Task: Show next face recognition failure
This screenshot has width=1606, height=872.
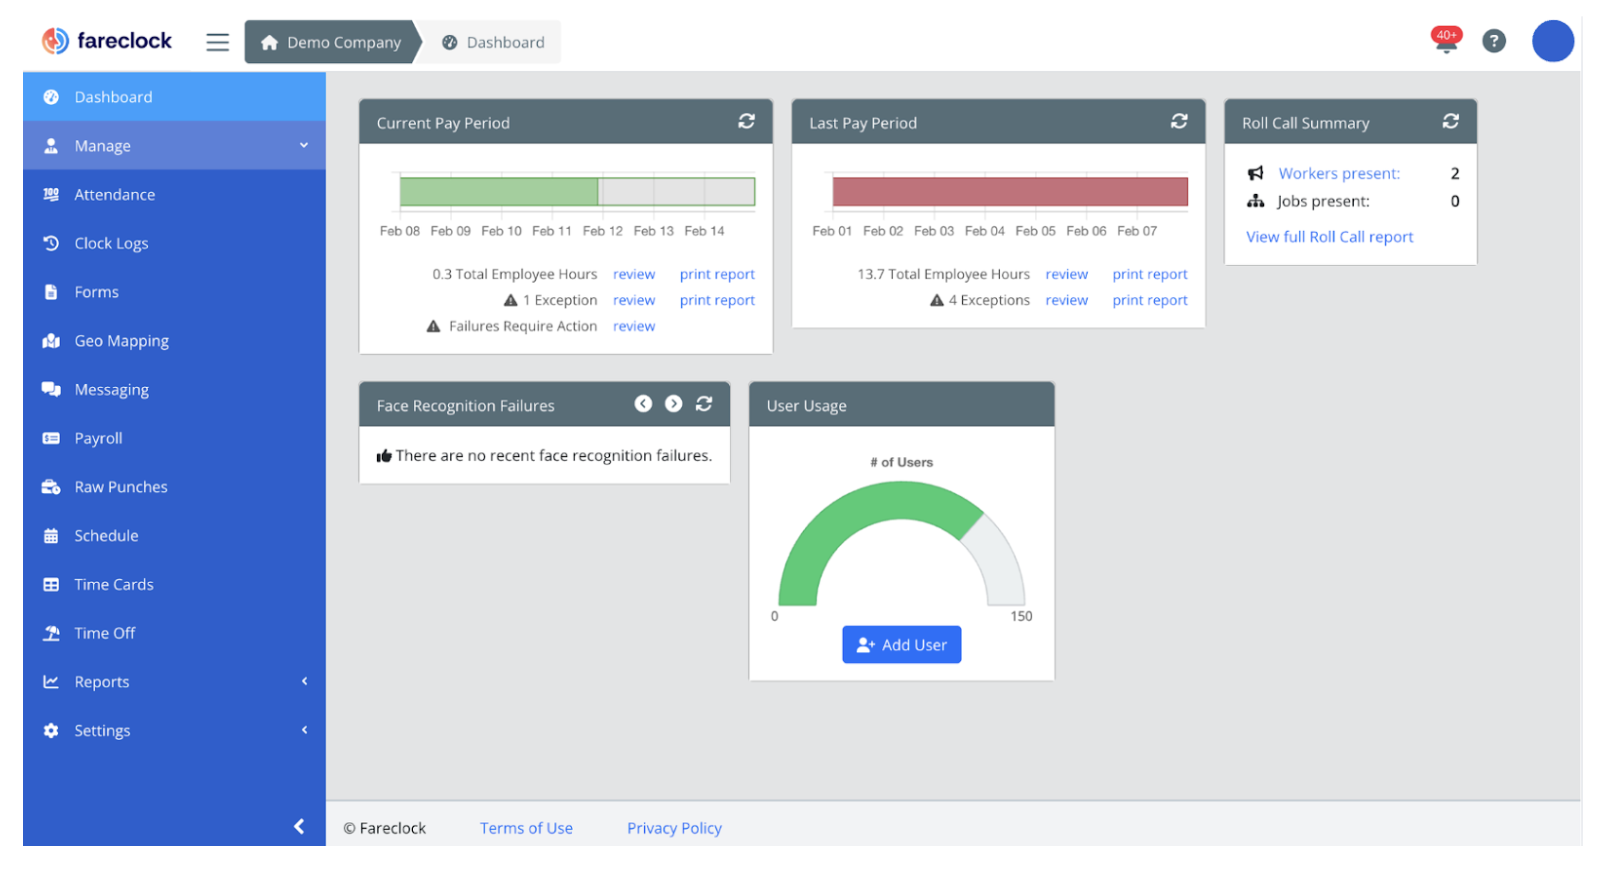Action: [x=674, y=404]
